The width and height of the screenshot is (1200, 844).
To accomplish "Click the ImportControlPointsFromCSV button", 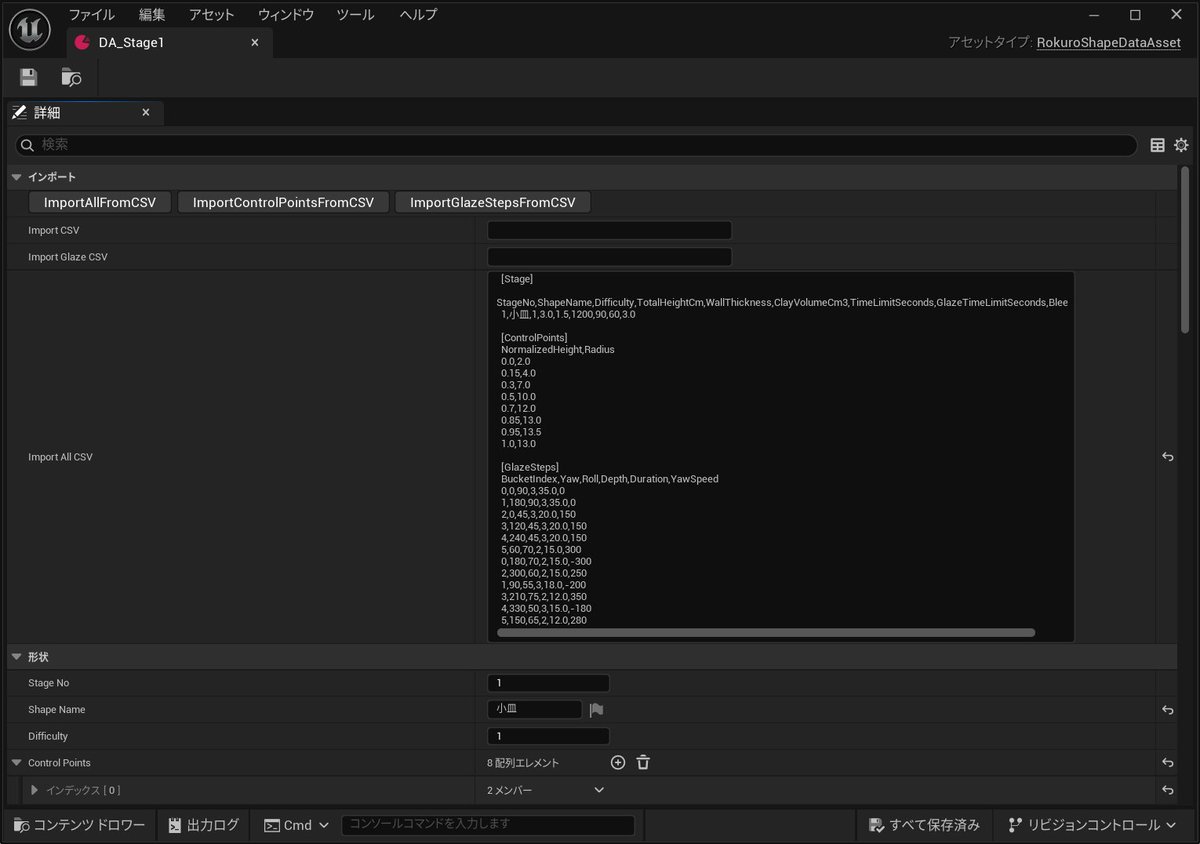I will [283, 203].
